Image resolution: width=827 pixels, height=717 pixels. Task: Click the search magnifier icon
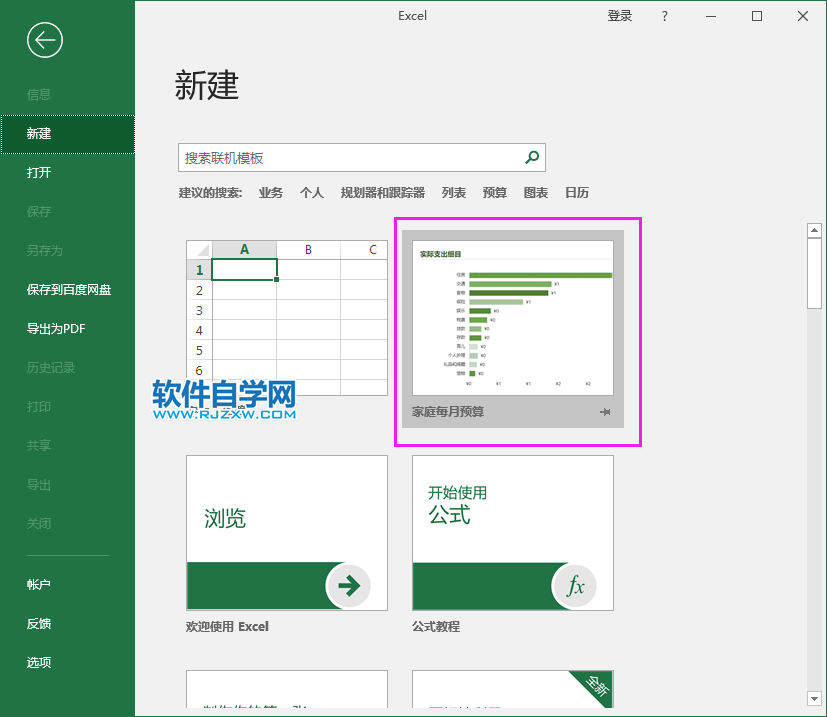pyautogui.click(x=533, y=157)
